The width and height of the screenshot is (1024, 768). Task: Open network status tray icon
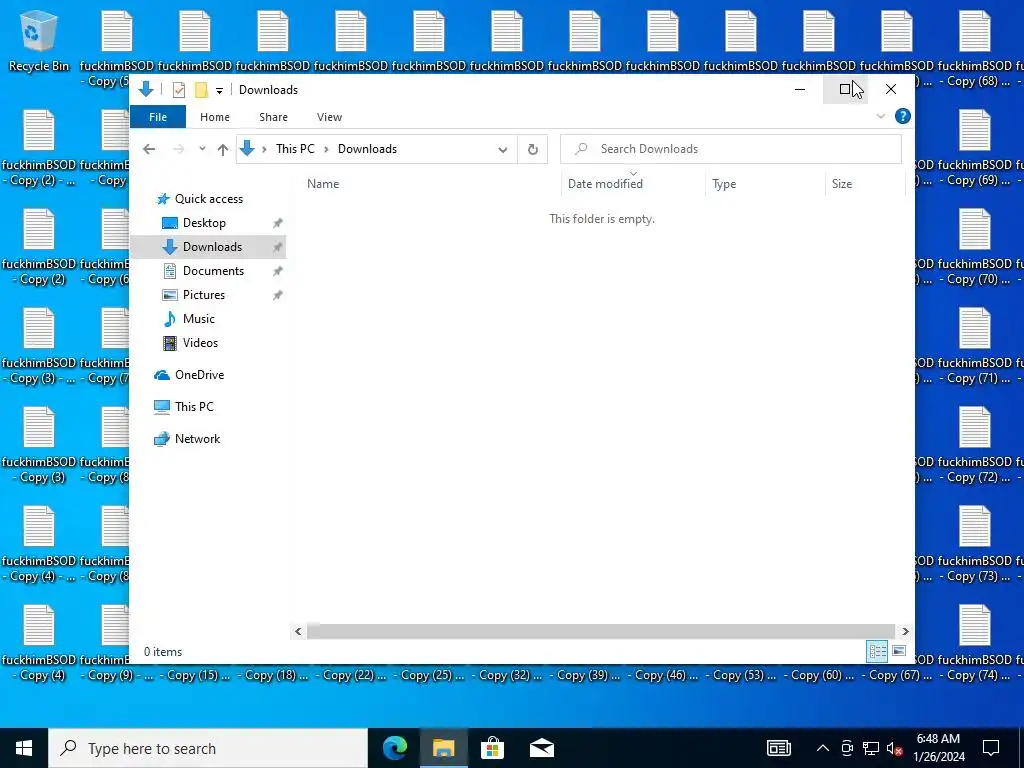pos(871,748)
